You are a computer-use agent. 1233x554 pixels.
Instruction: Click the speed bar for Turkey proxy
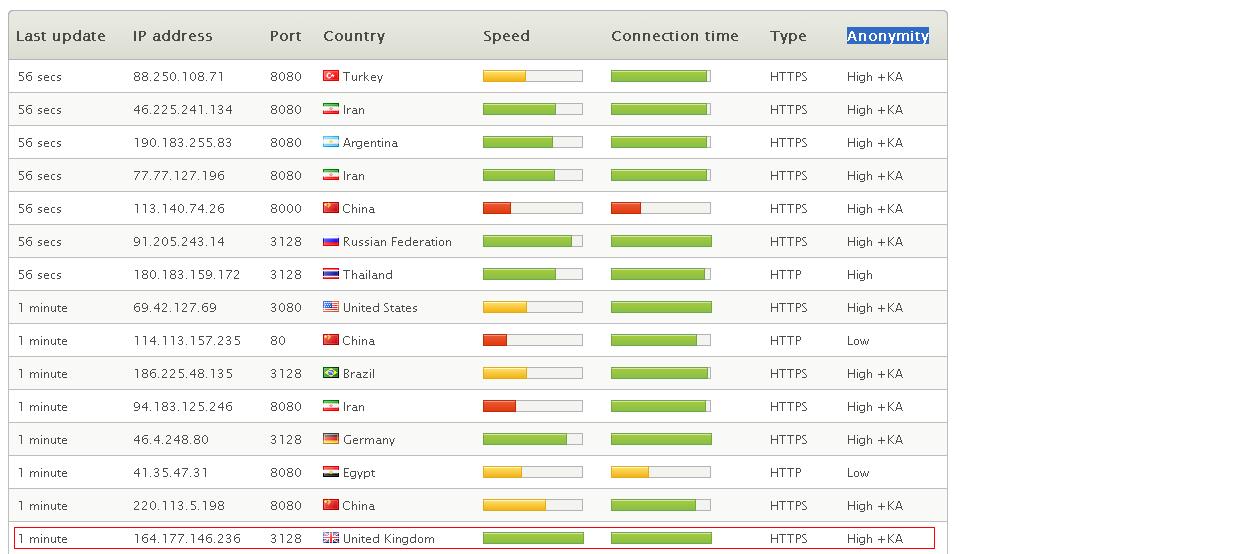[533, 76]
